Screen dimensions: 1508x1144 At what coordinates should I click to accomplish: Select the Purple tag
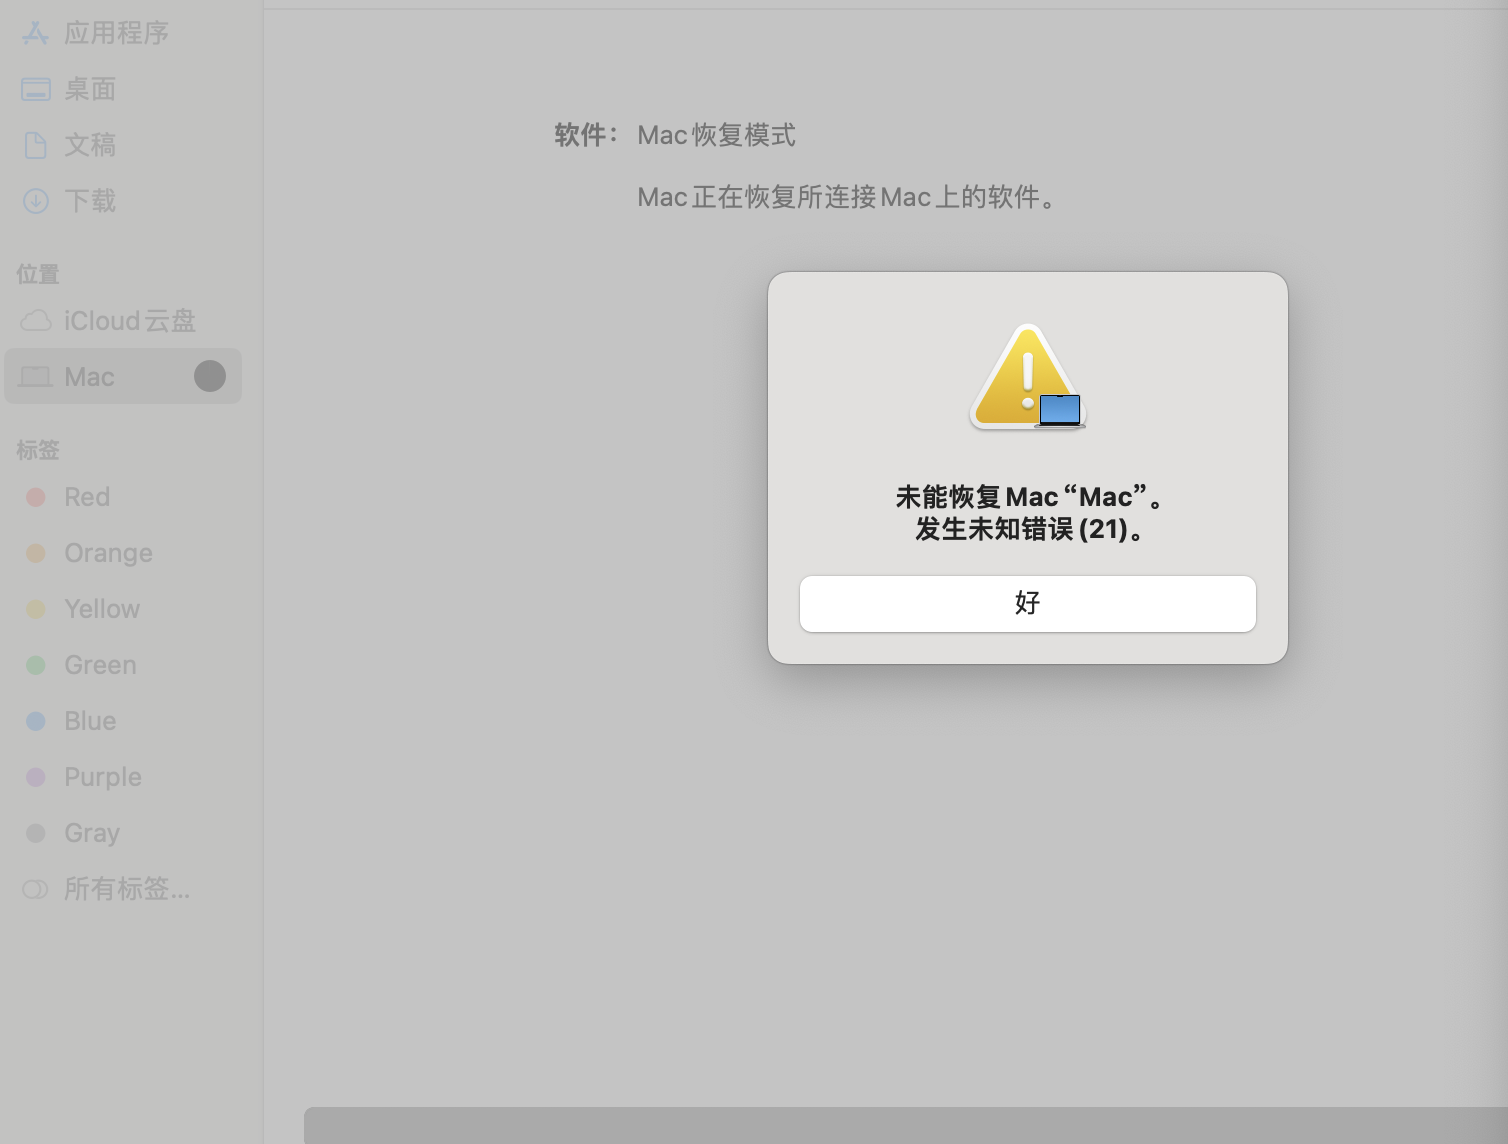click(84, 777)
